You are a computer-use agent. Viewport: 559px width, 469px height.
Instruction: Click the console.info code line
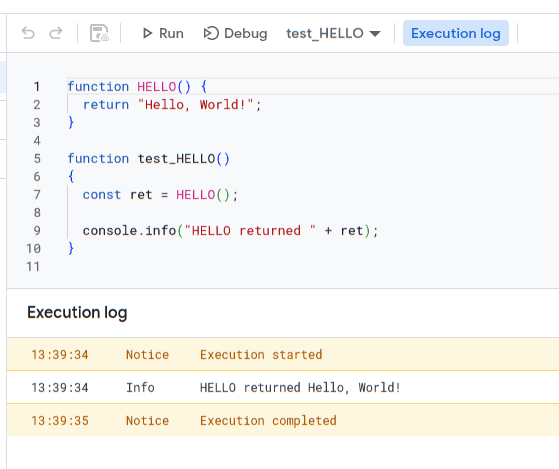[230, 231]
